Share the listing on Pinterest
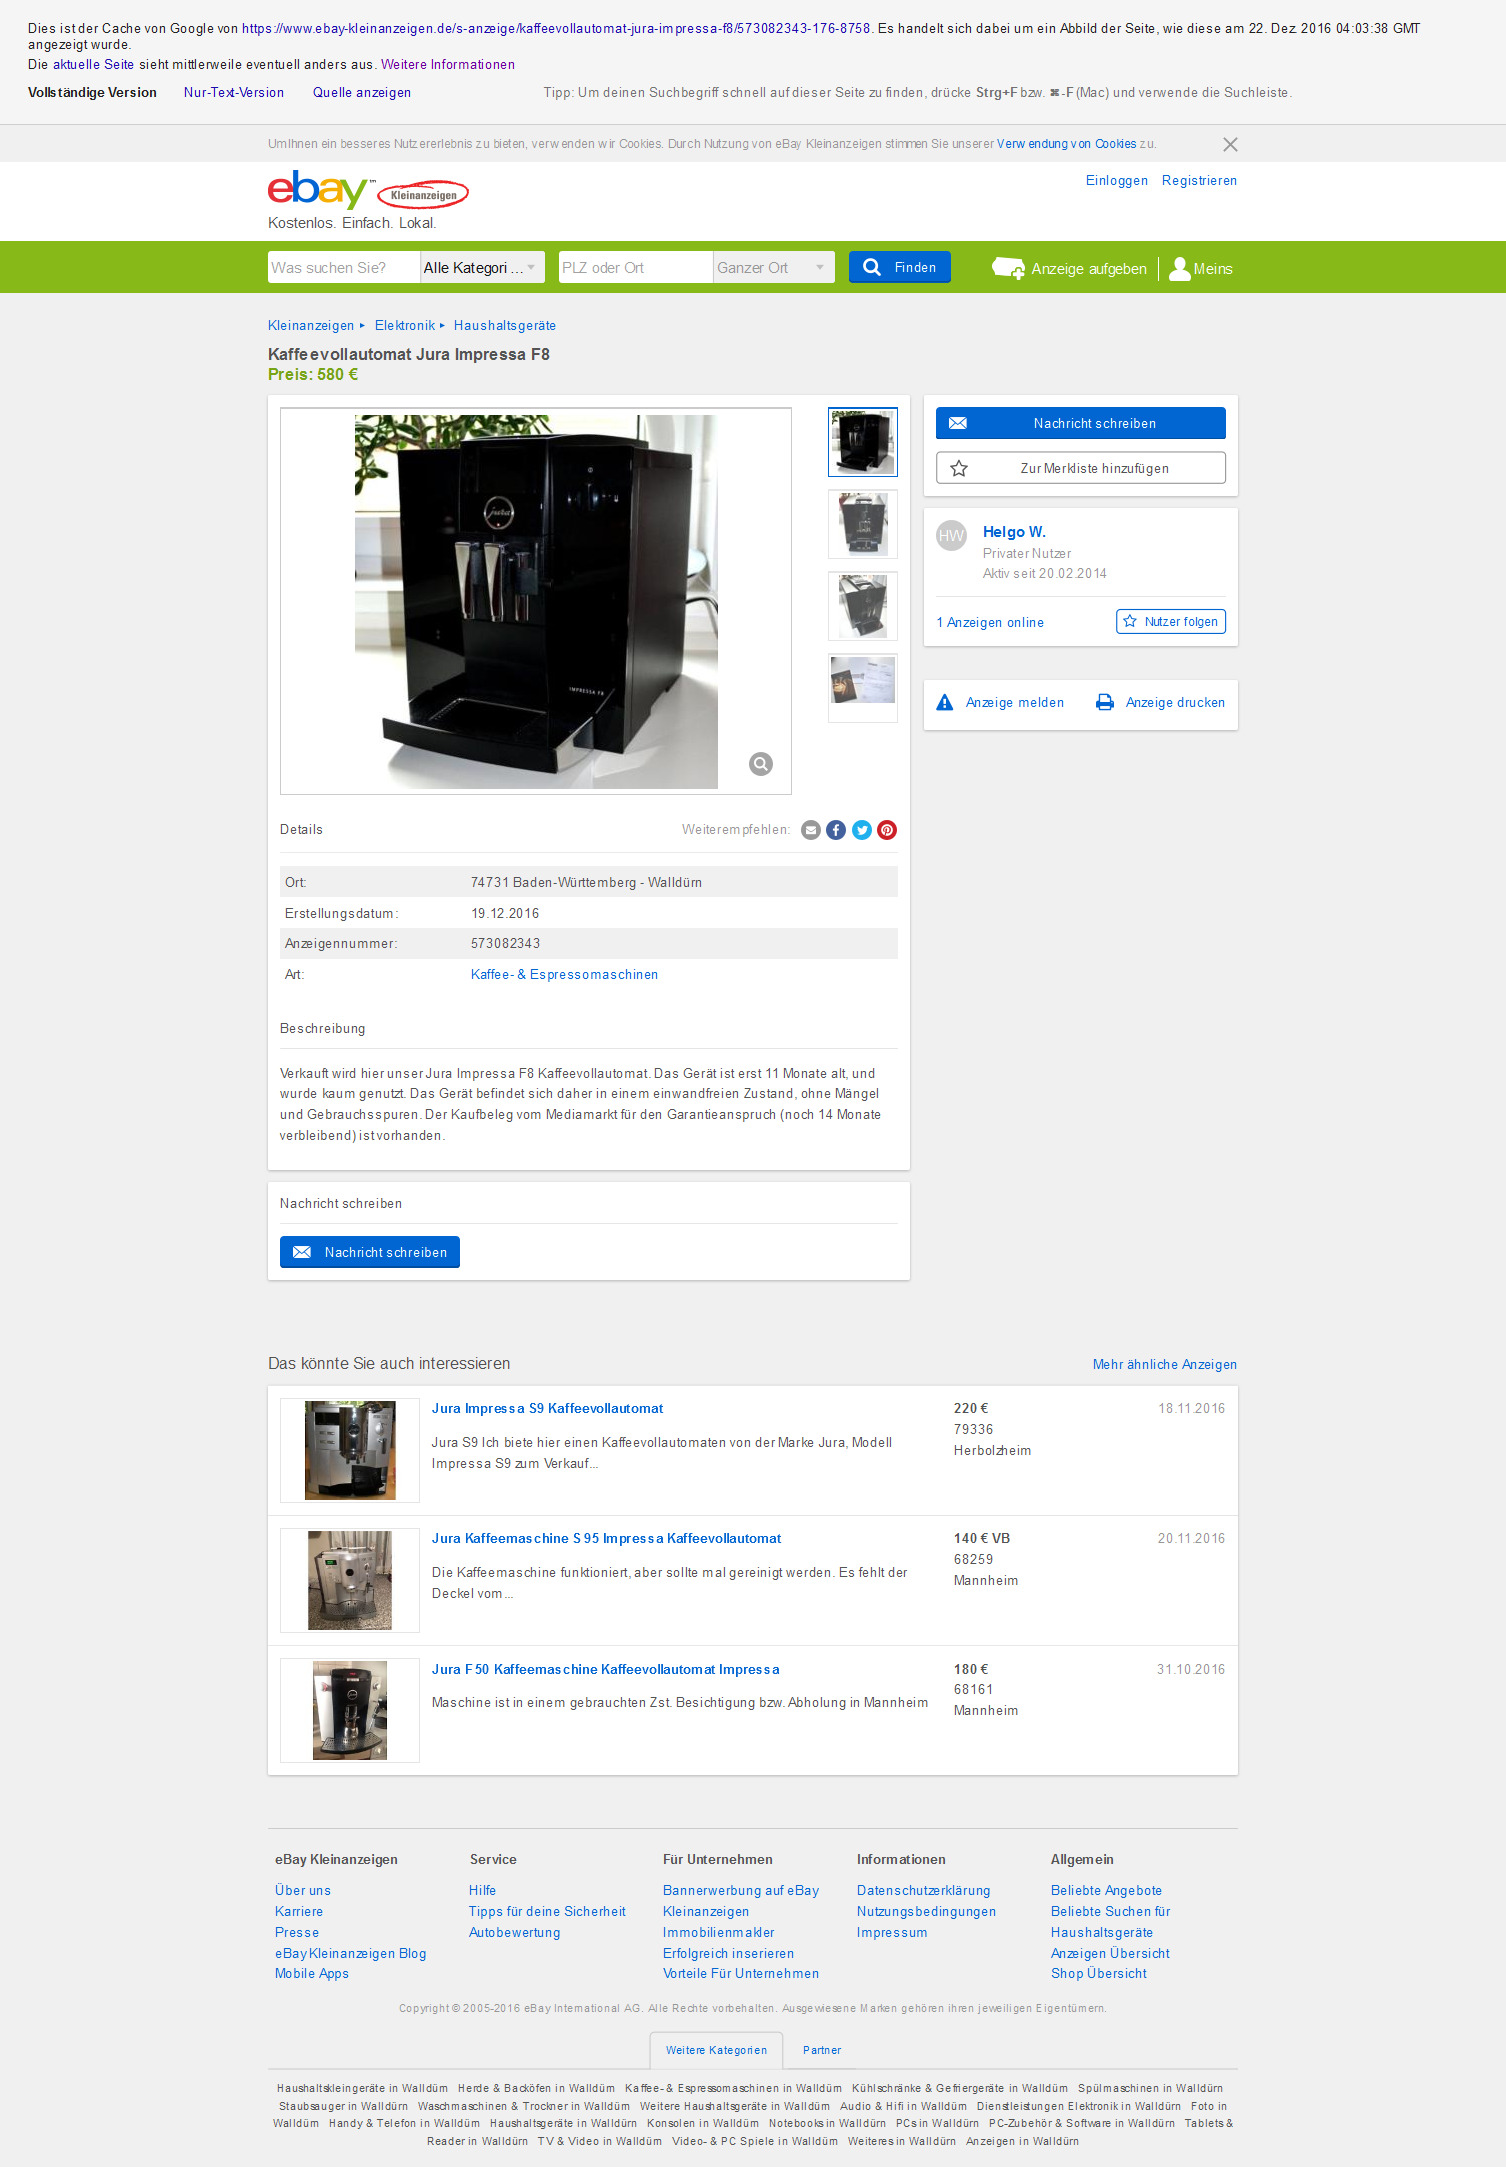The image size is (1506, 2167). coord(887,830)
